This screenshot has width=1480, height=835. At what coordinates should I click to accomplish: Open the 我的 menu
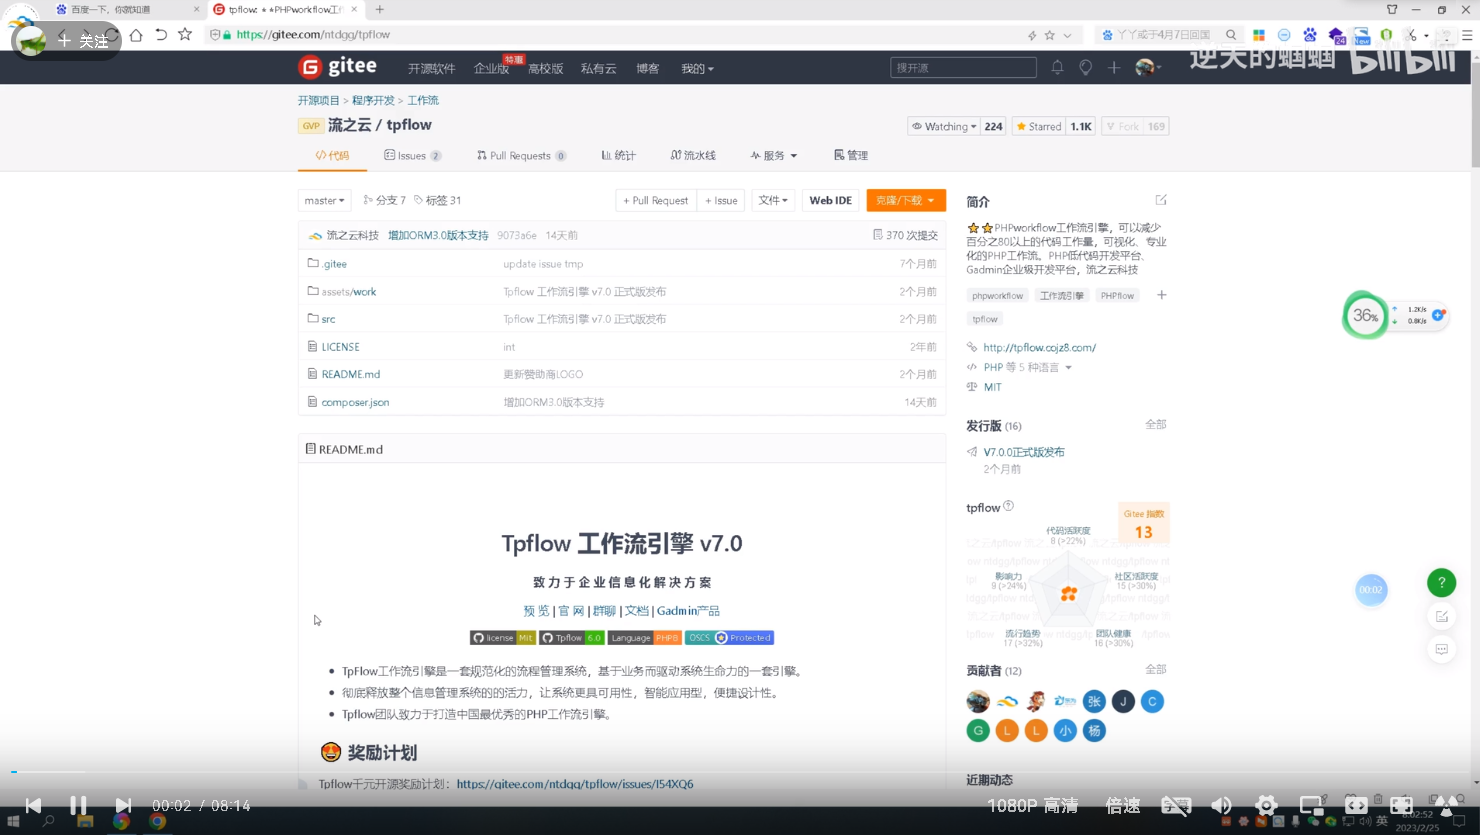(x=697, y=68)
